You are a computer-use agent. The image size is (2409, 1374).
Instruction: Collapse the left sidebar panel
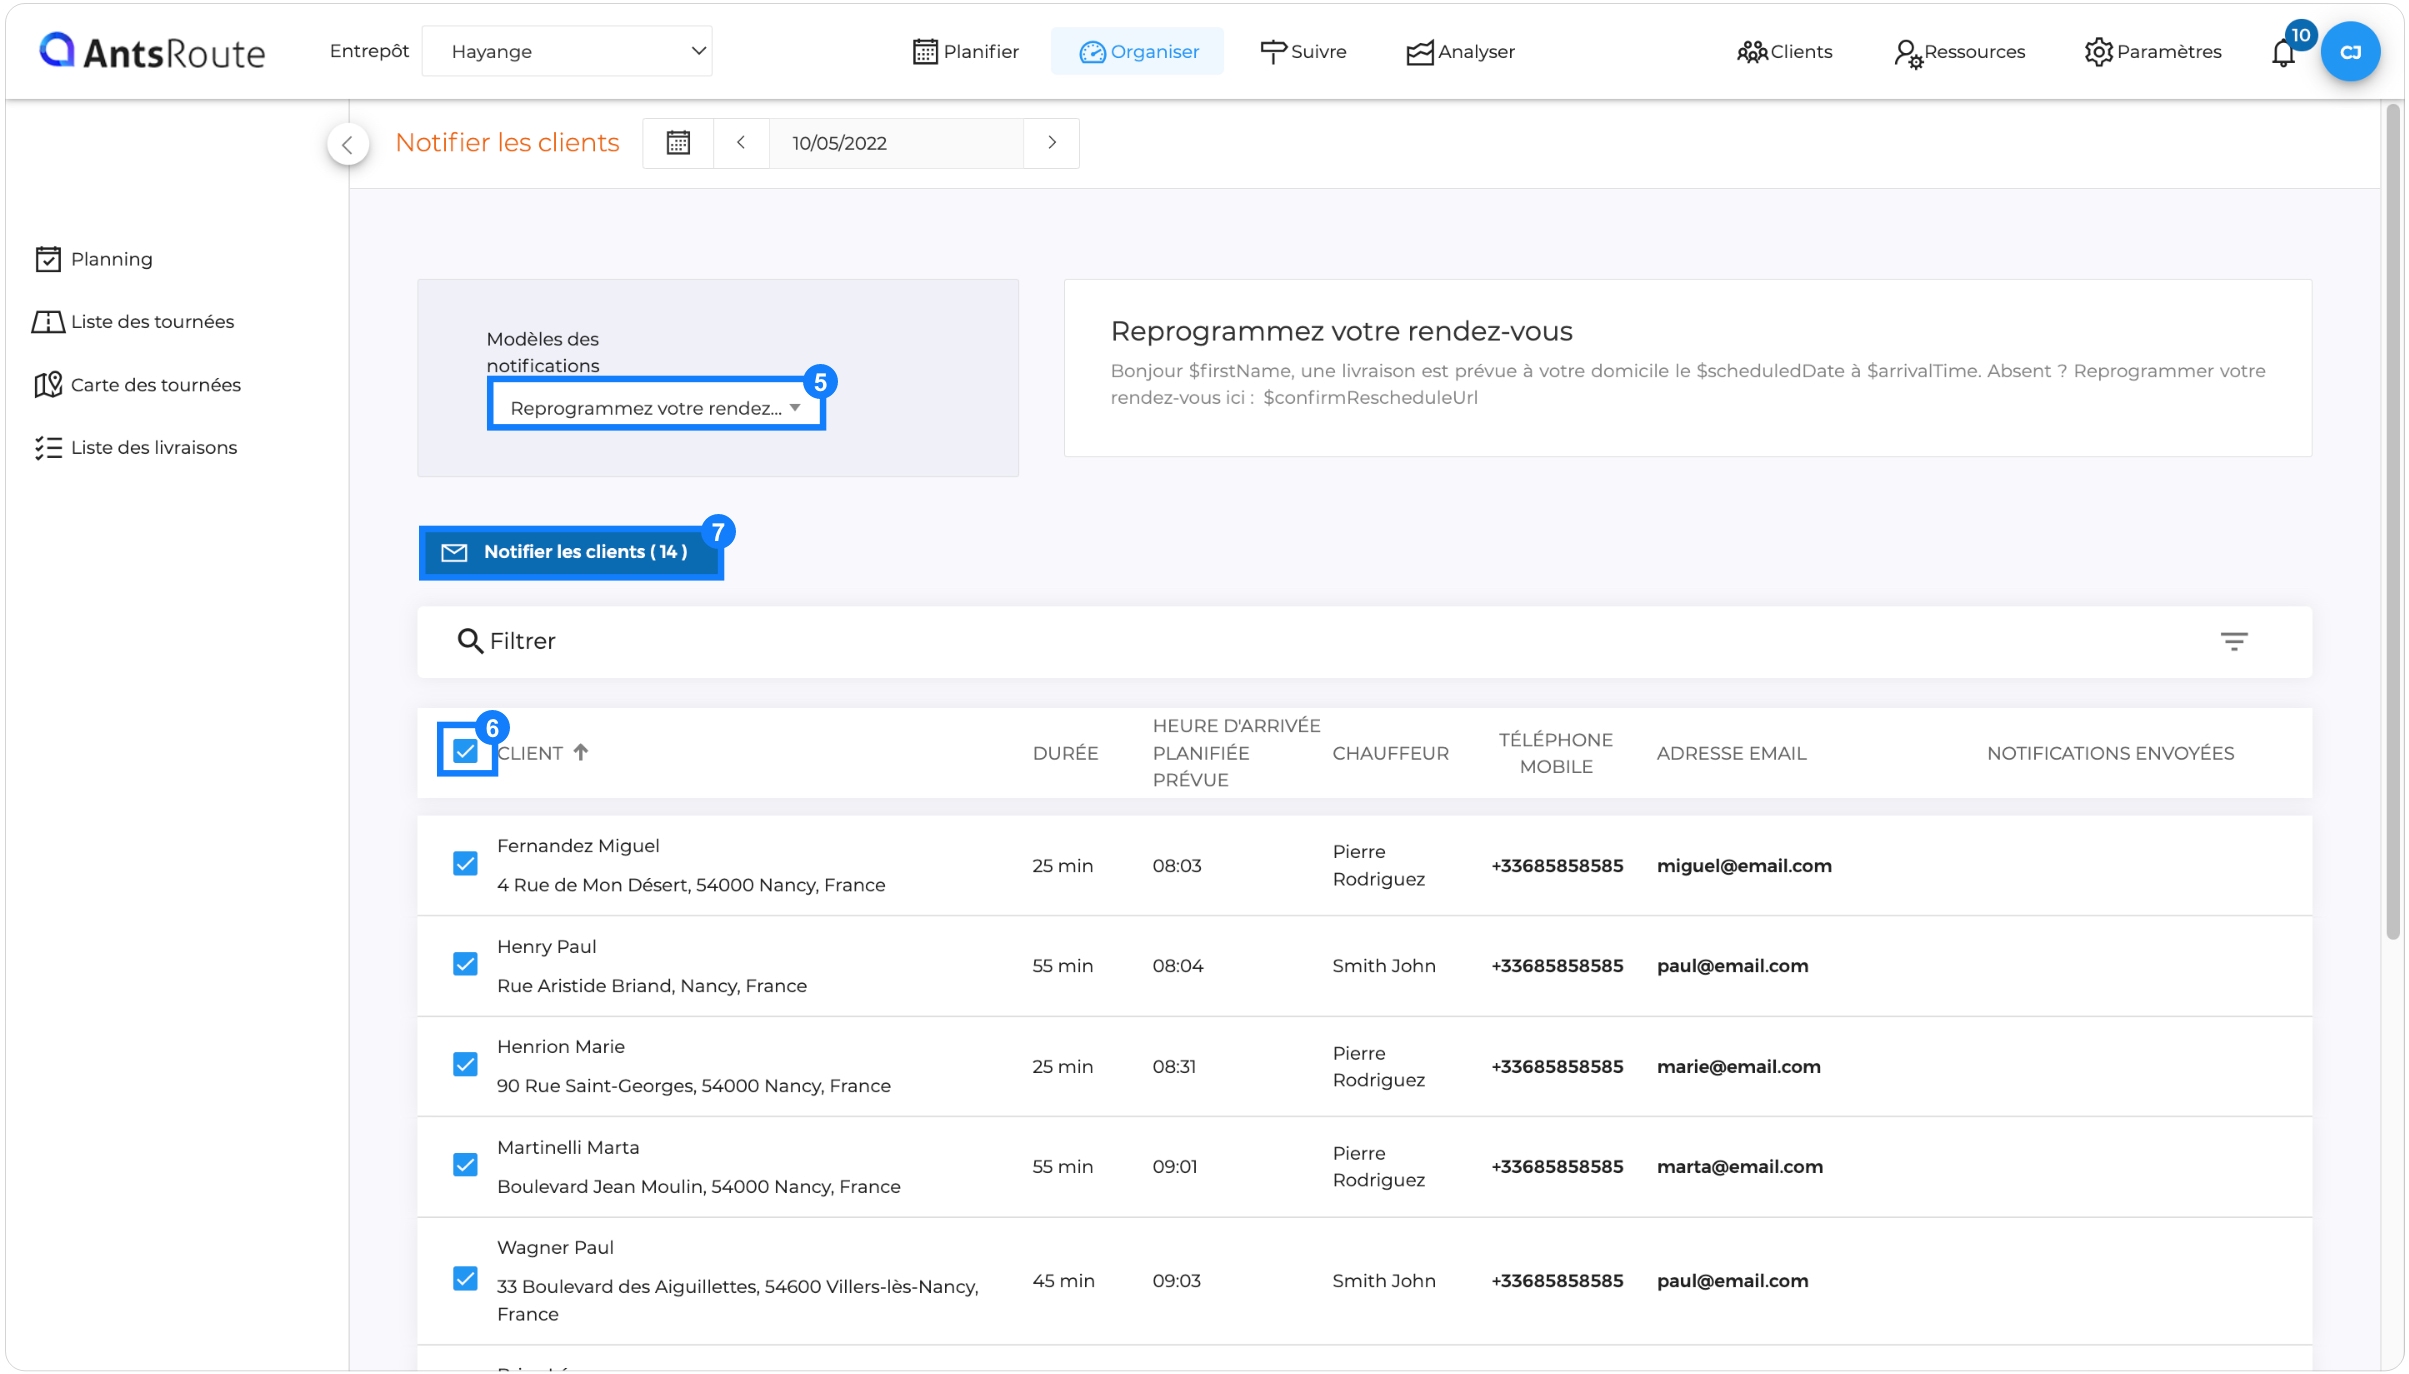point(347,144)
